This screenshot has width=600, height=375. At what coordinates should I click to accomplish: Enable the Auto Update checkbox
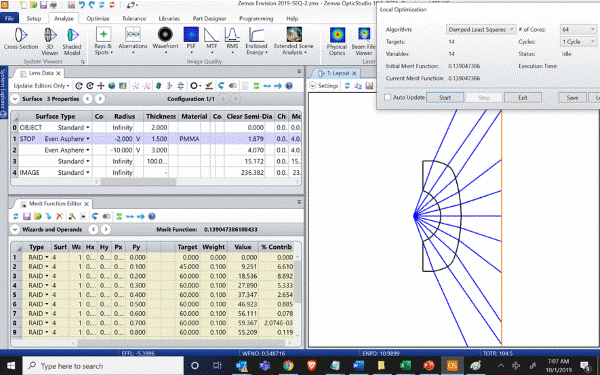387,98
